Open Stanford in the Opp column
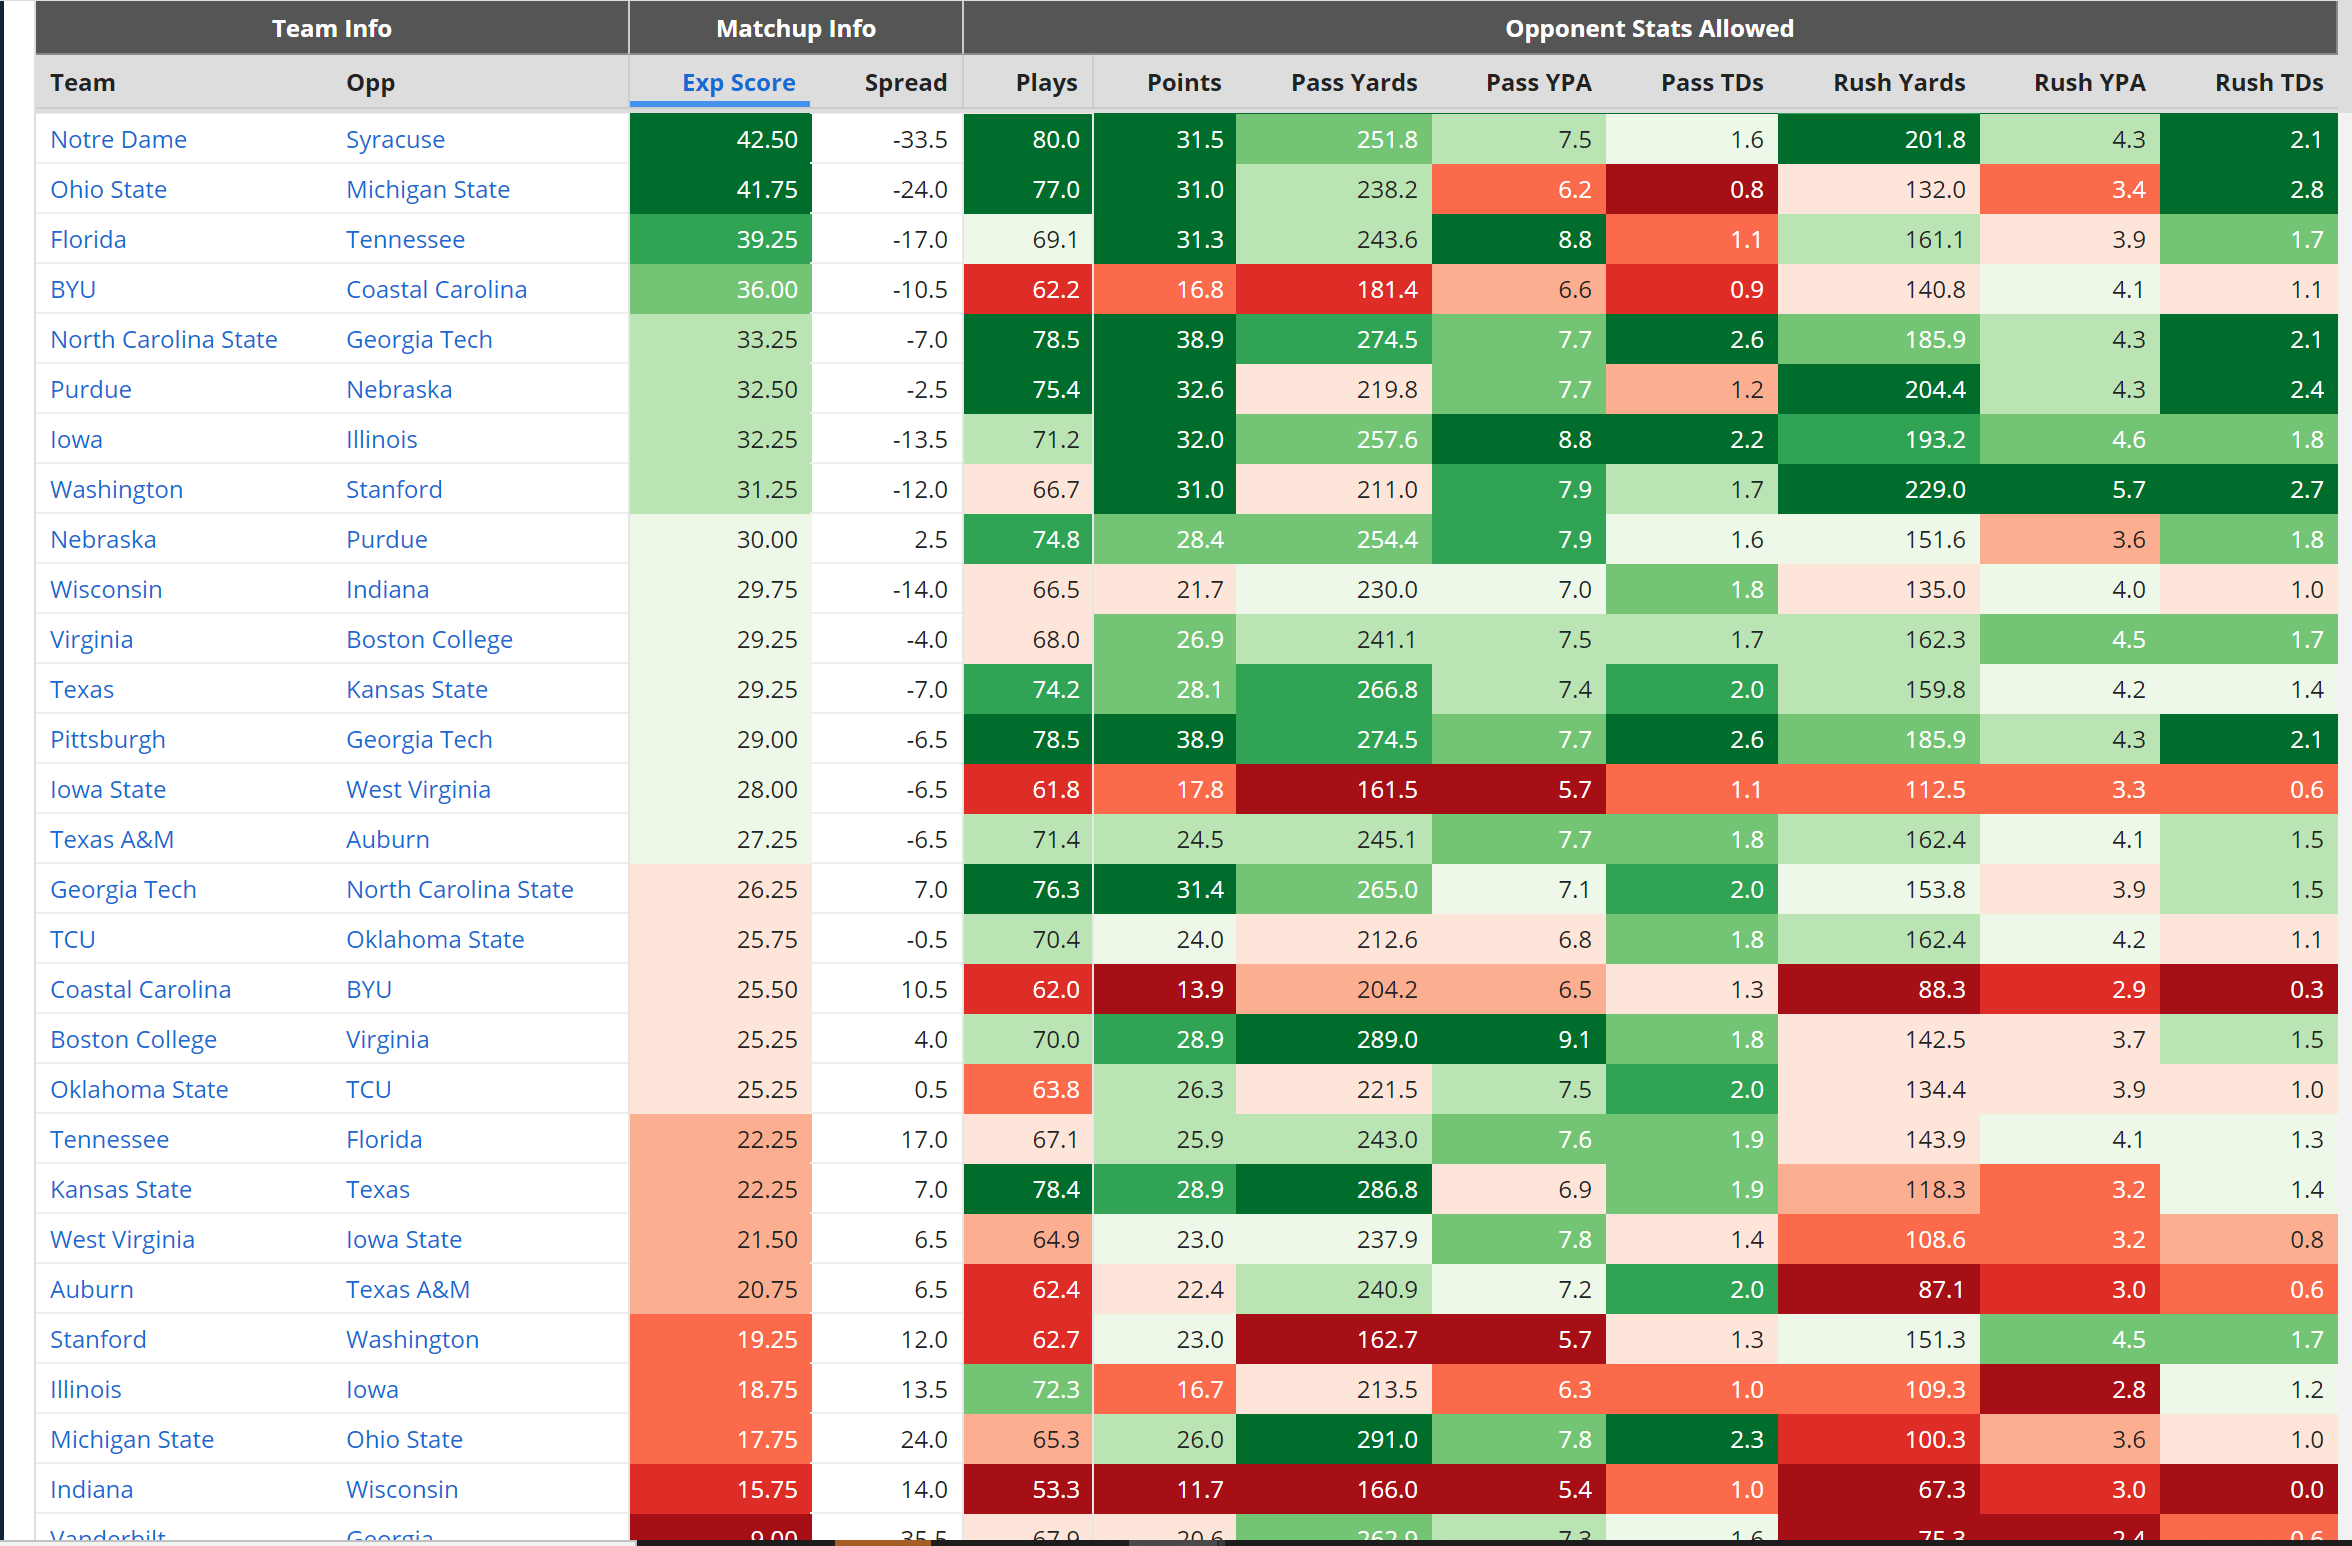2352x1546 pixels. click(394, 489)
